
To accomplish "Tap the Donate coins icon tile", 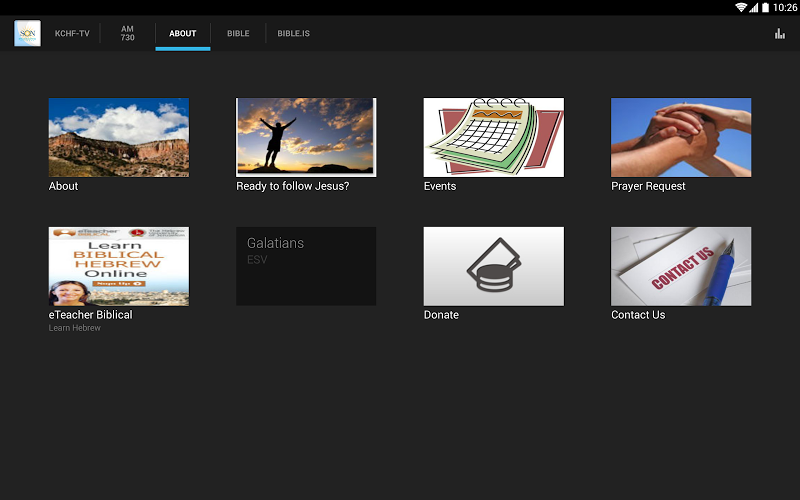I will [x=494, y=266].
